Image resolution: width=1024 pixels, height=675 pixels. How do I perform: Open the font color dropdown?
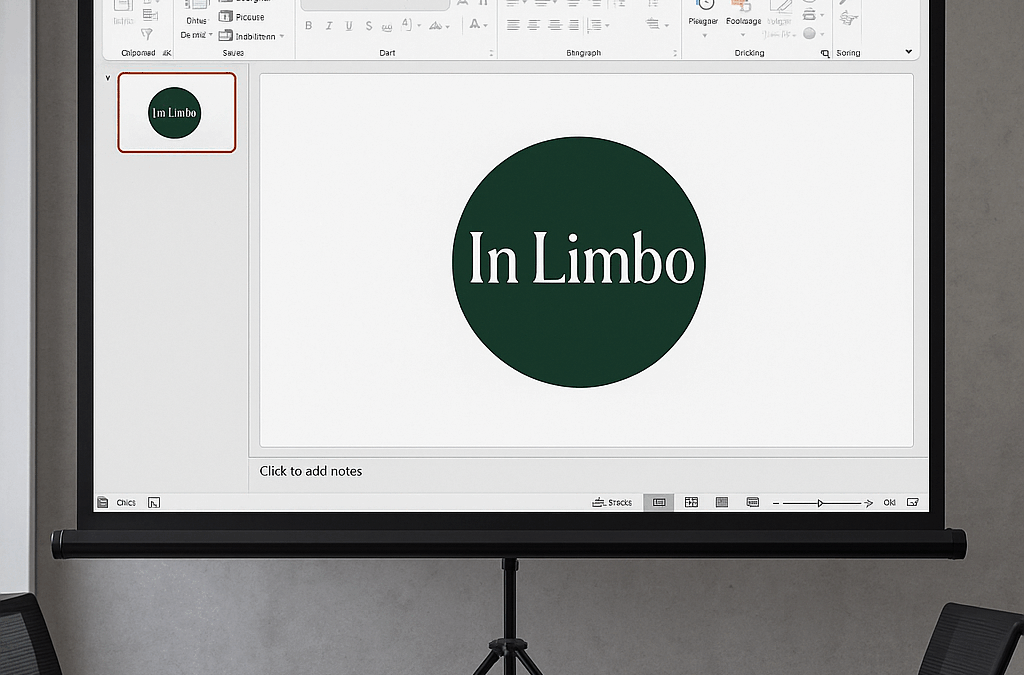pyautogui.click(x=477, y=25)
